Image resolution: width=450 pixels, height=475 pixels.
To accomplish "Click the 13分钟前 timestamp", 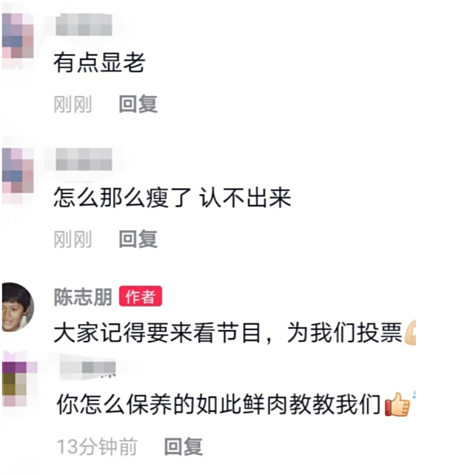I will (97, 447).
